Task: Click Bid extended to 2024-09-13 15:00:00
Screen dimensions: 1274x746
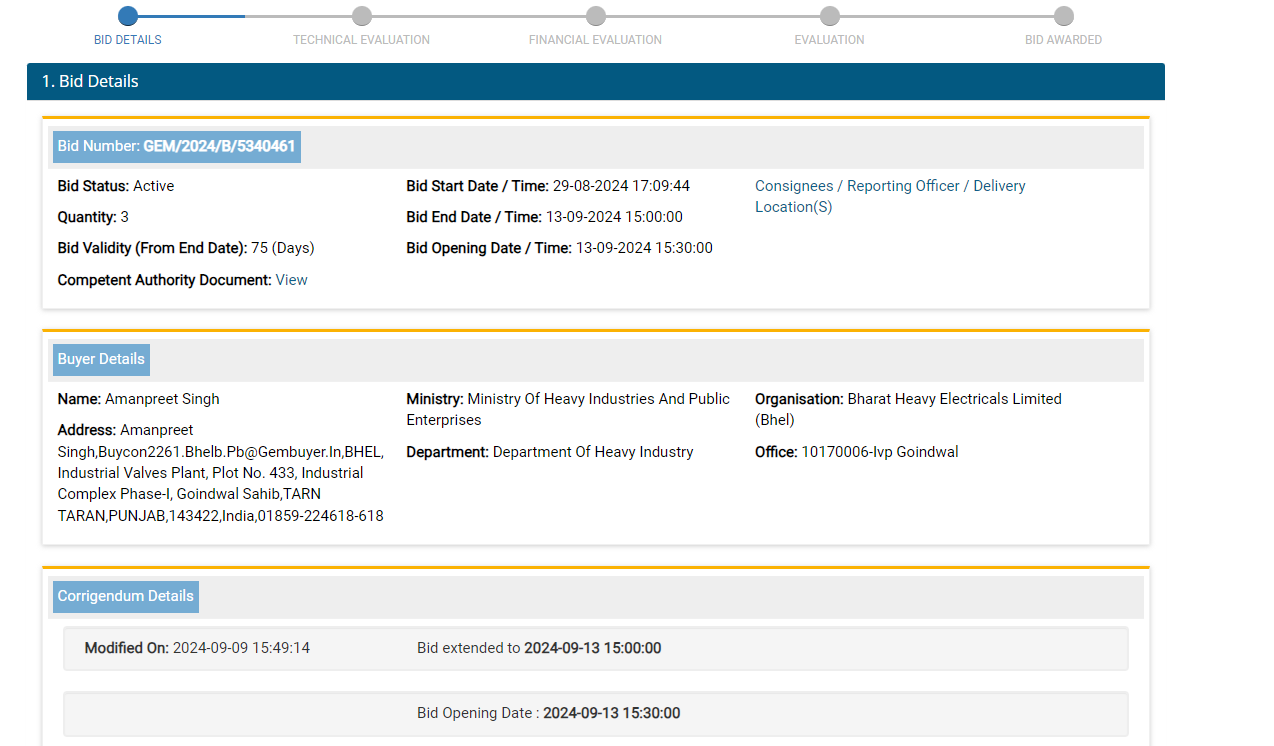Action: coord(539,648)
